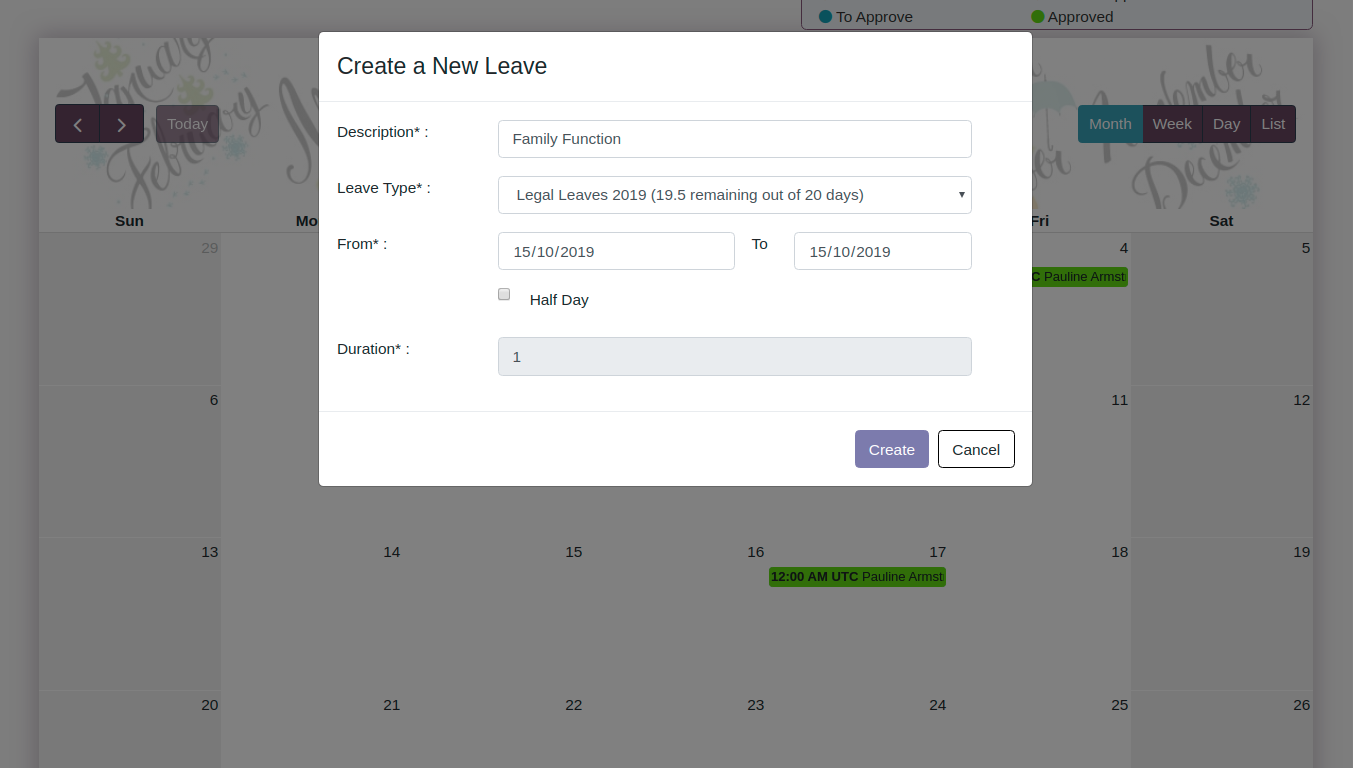Image resolution: width=1353 pixels, height=768 pixels.
Task: Select calendar day number 23
Action: click(755, 705)
